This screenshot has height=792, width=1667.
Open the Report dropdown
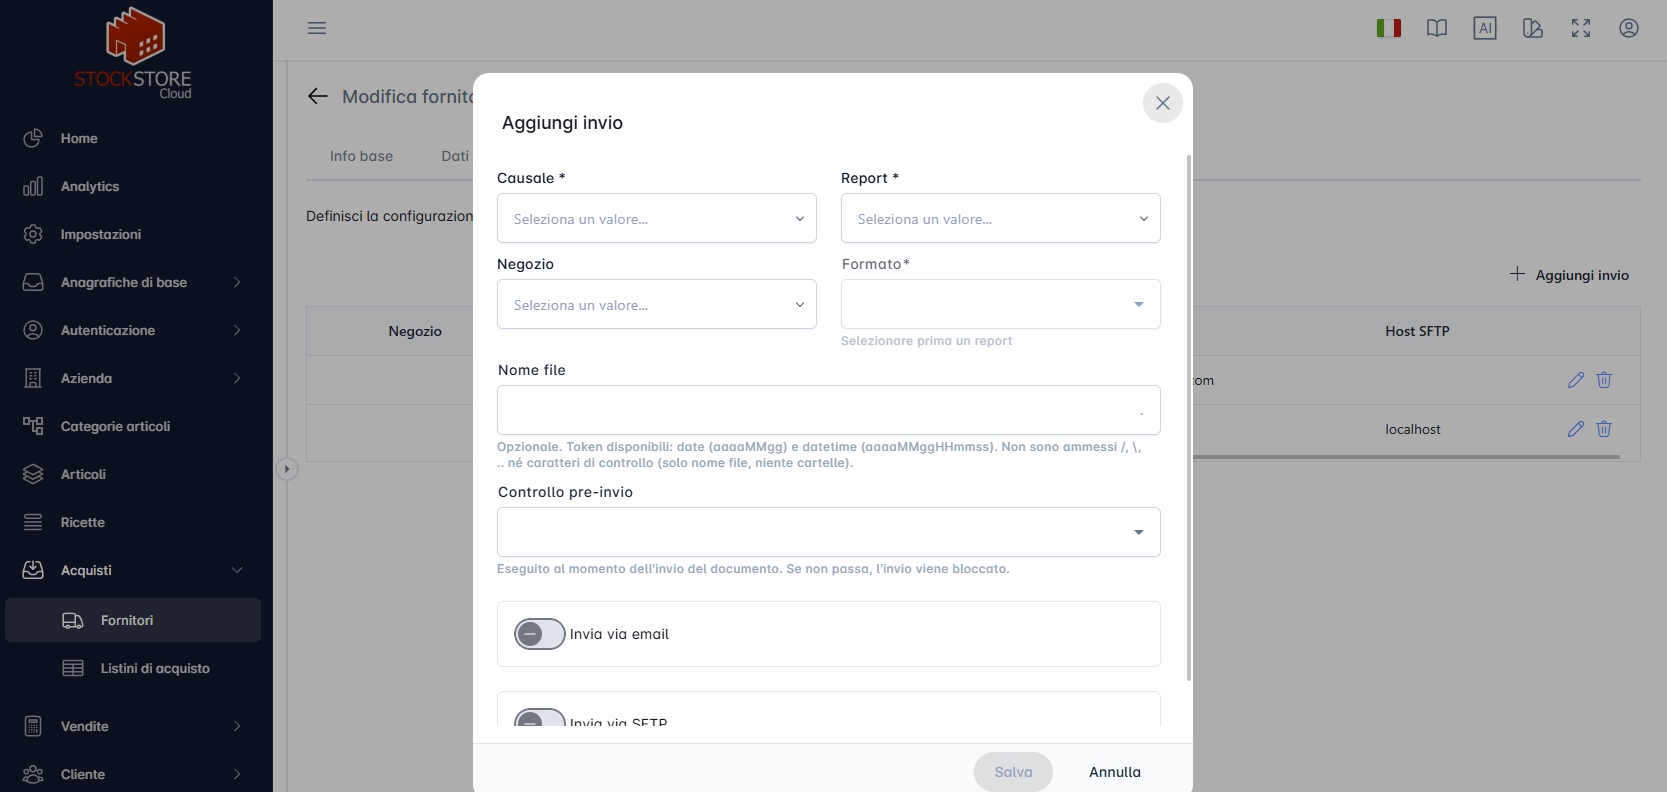[1001, 218]
